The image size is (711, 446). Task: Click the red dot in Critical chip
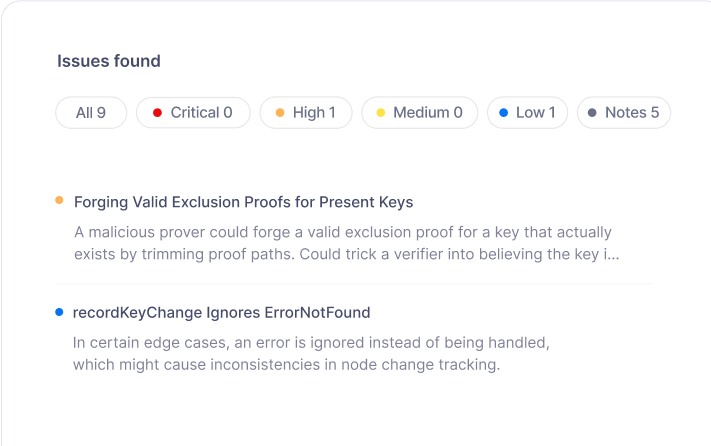(x=157, y=113)
